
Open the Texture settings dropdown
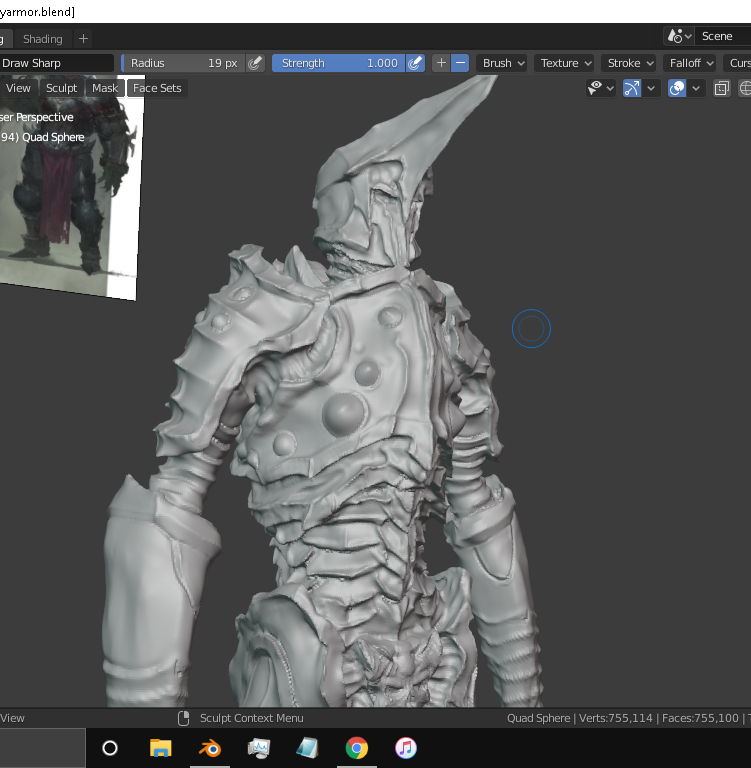565,63
